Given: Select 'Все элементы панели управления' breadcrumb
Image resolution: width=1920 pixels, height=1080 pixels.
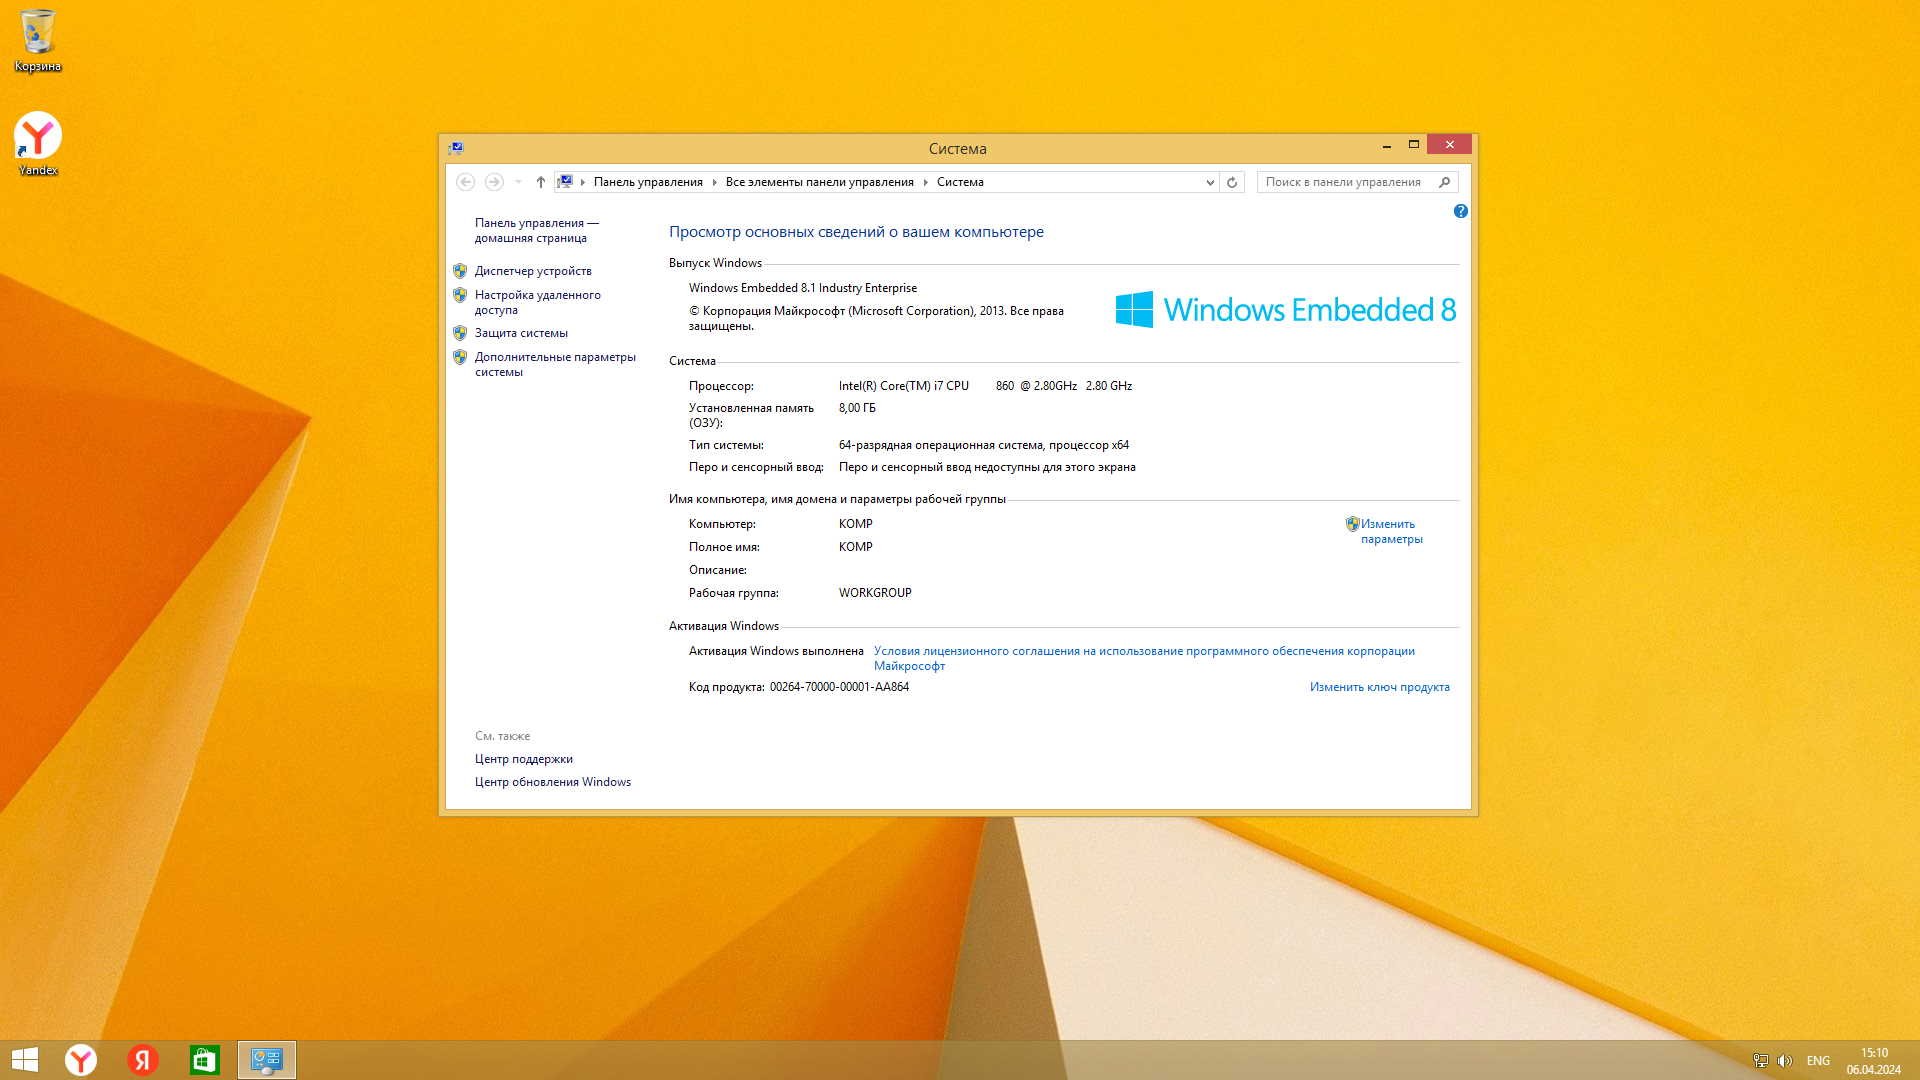Looking at the screenshot, I should click(819, 182).
